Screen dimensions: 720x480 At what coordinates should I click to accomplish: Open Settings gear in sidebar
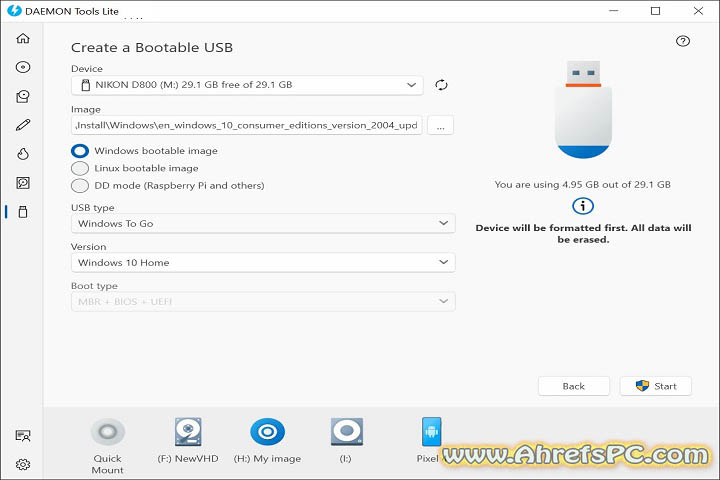[23, 464]
